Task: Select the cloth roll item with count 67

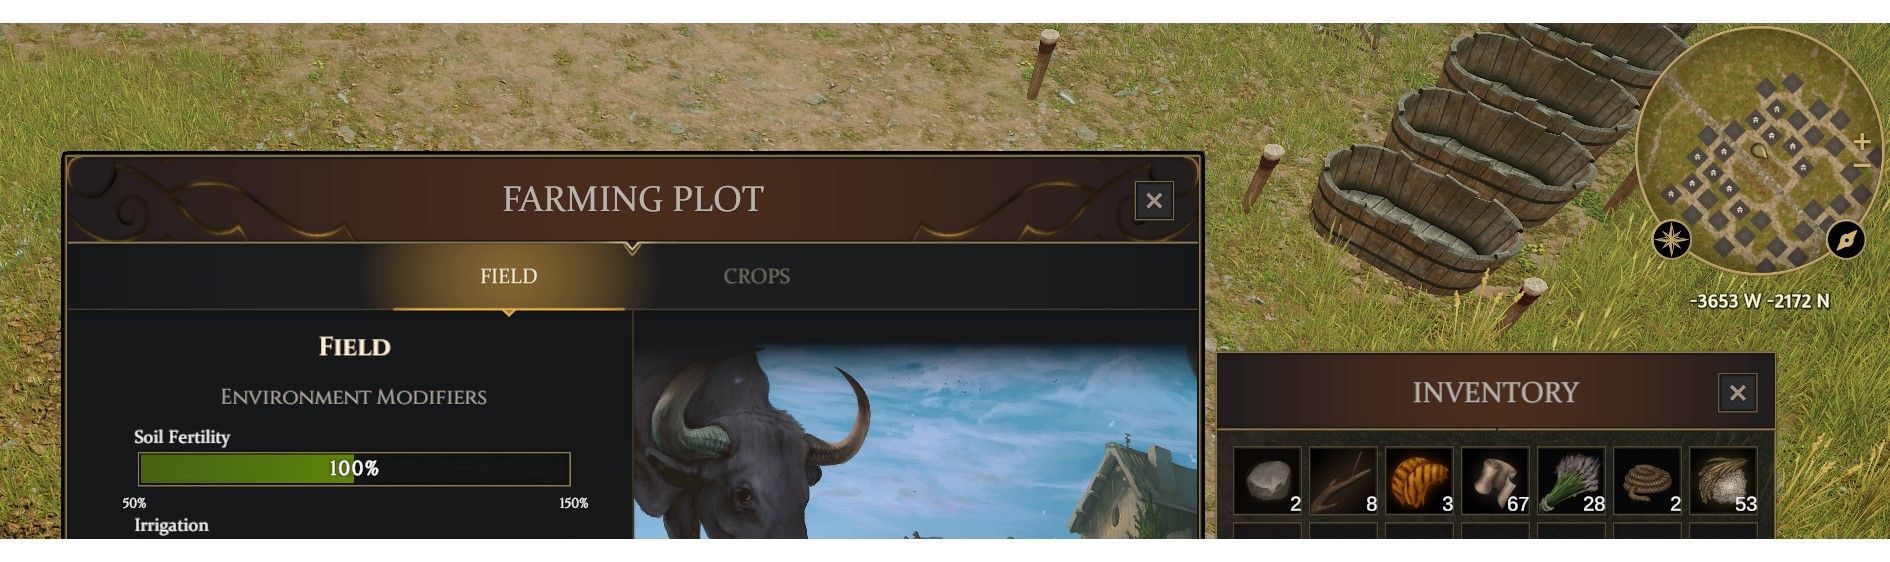Action: 1496,481
